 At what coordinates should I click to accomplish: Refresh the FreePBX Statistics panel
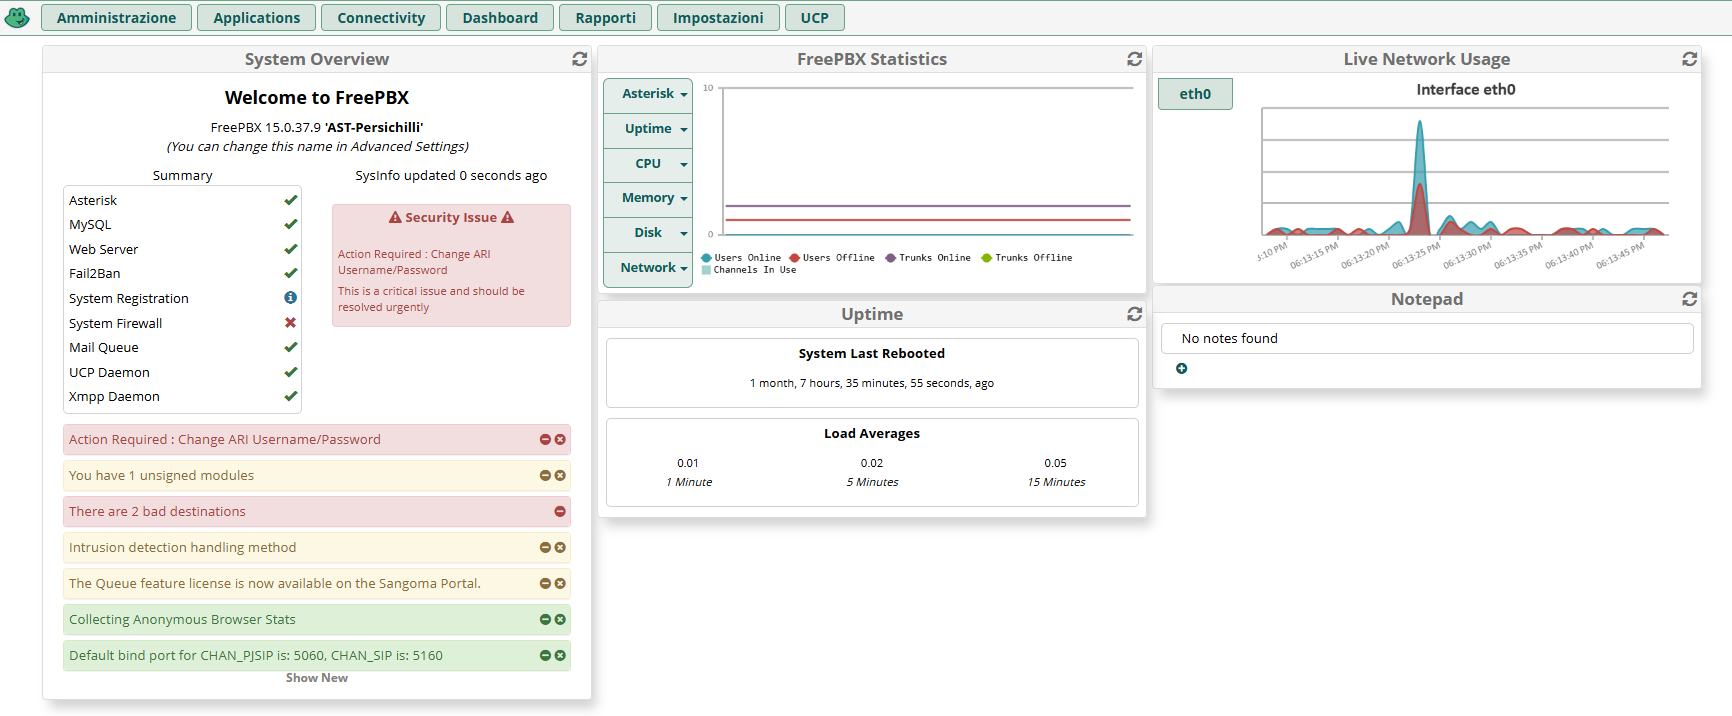pos(1134,59)
